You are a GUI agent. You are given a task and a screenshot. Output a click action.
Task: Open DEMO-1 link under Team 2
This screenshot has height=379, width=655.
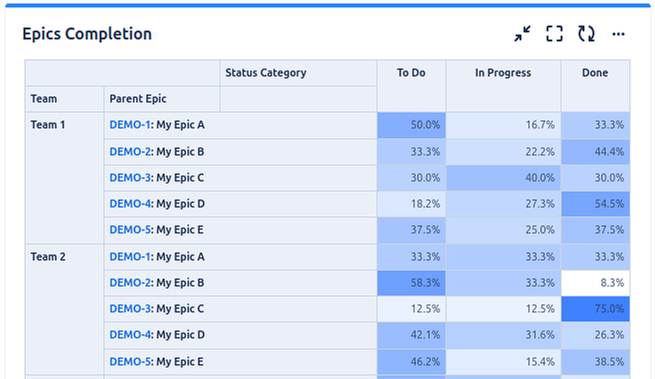[130, 257]
